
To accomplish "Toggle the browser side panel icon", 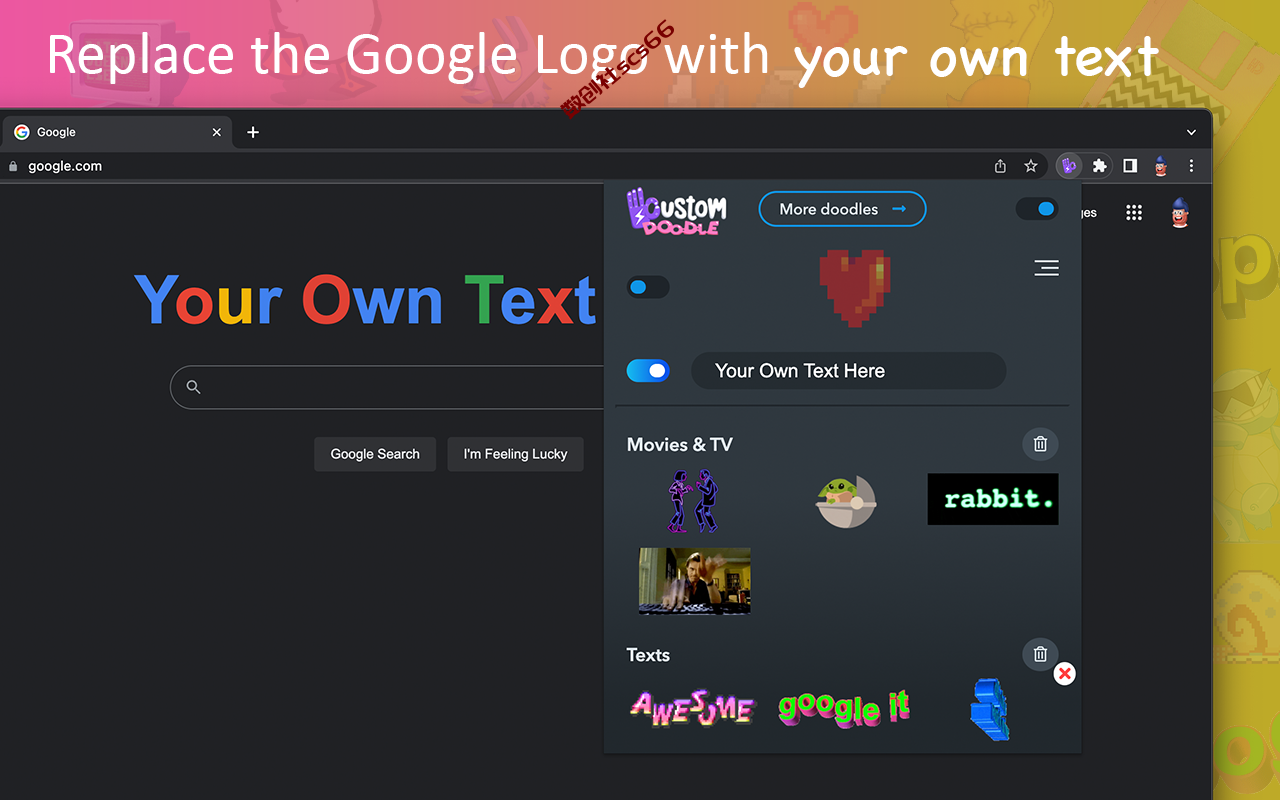I will click(x=1130, y=166).
